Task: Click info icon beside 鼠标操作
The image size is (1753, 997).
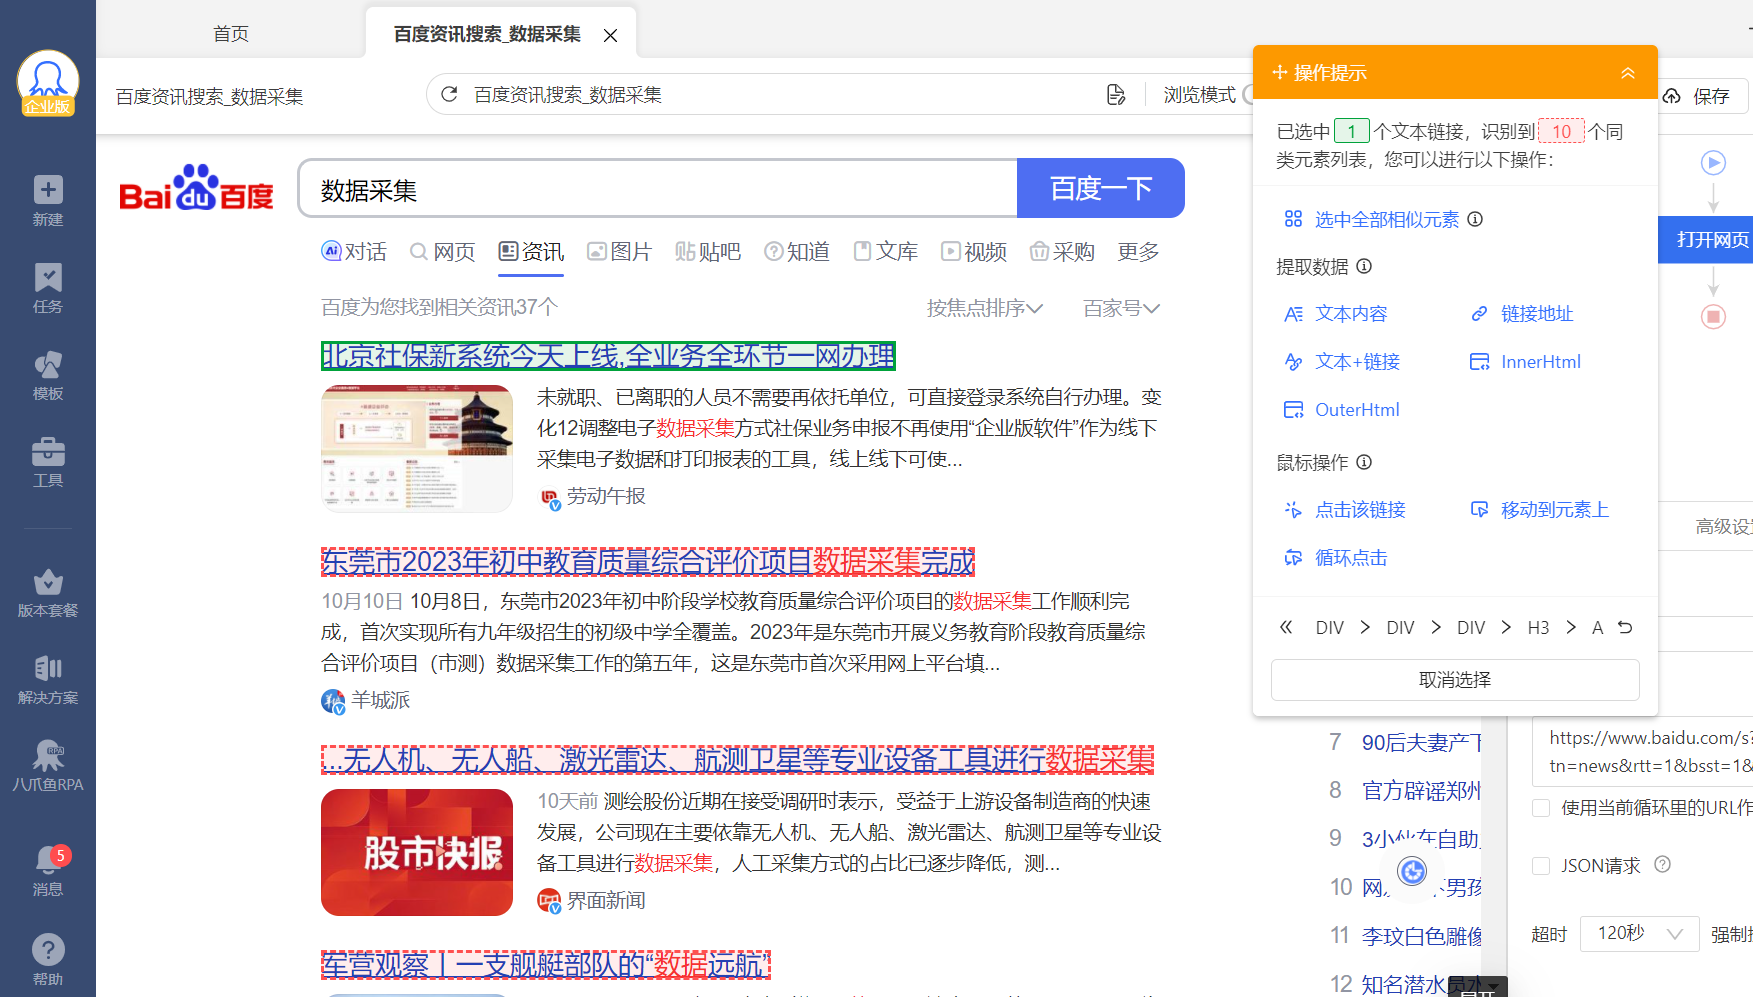Action: pyautogui.click(x=1364, y=462)
